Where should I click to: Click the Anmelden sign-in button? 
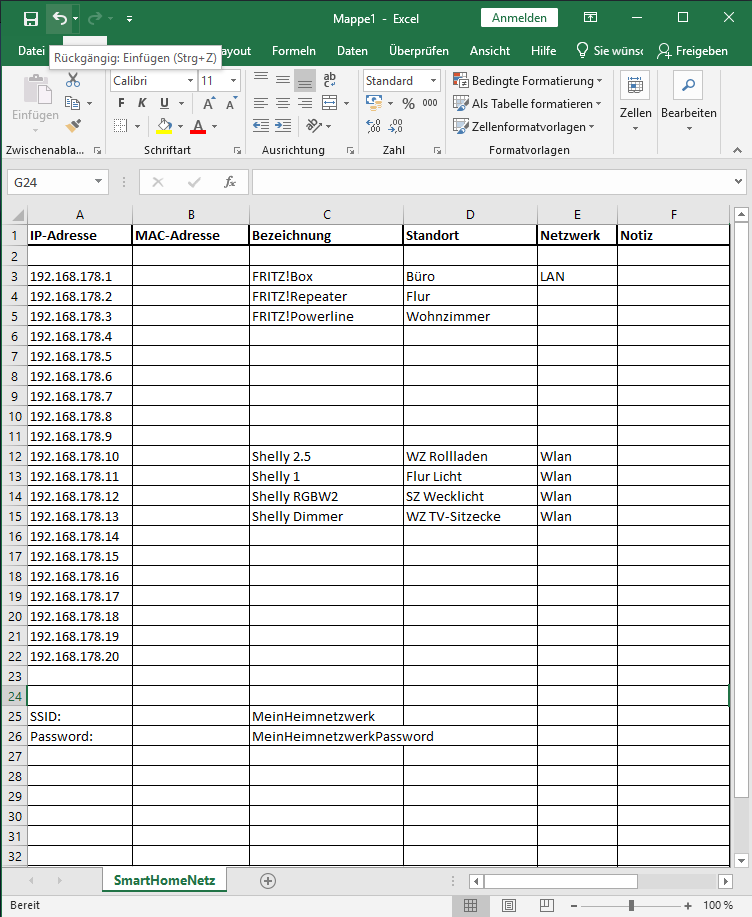[x=519, y=18]
